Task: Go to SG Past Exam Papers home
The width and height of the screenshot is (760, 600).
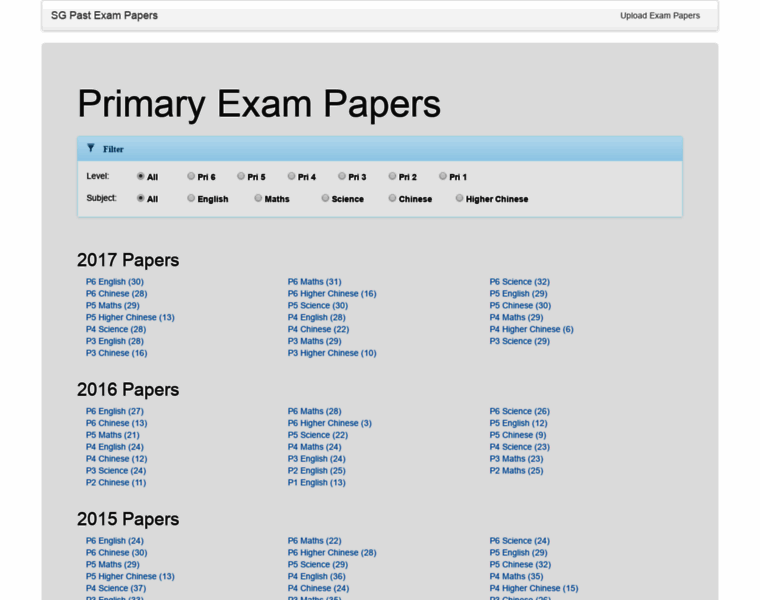Action: (104, 15)
